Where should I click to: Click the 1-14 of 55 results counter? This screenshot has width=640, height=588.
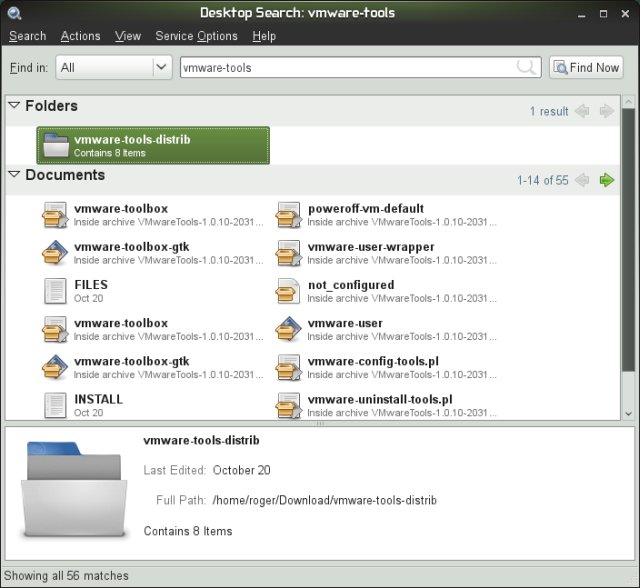(542, 180)
